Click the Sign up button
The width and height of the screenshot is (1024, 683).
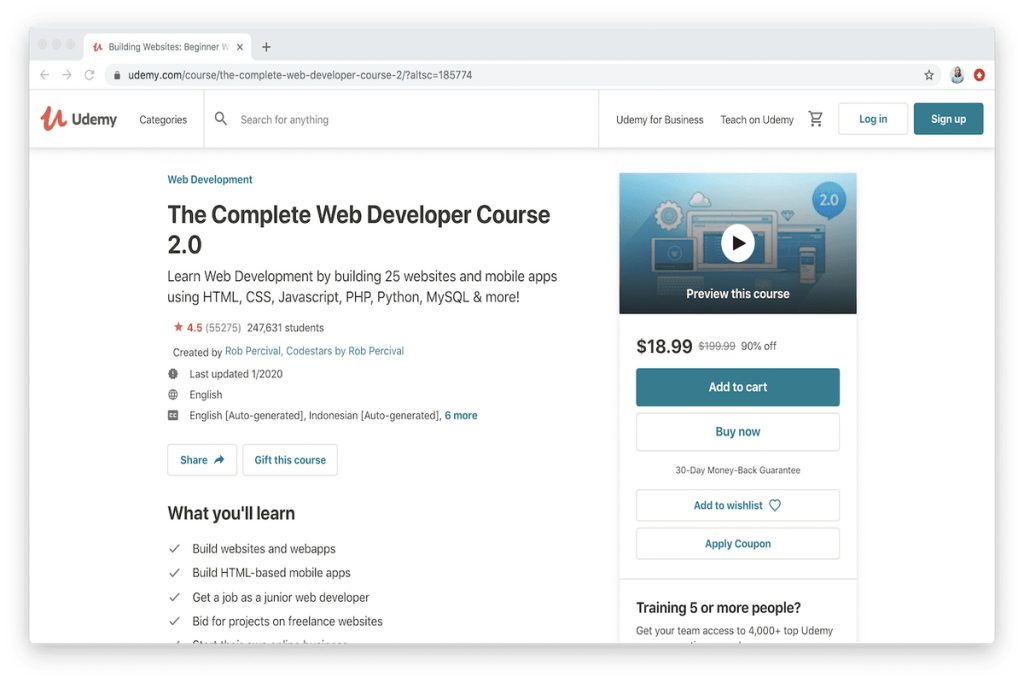(948, 119)
